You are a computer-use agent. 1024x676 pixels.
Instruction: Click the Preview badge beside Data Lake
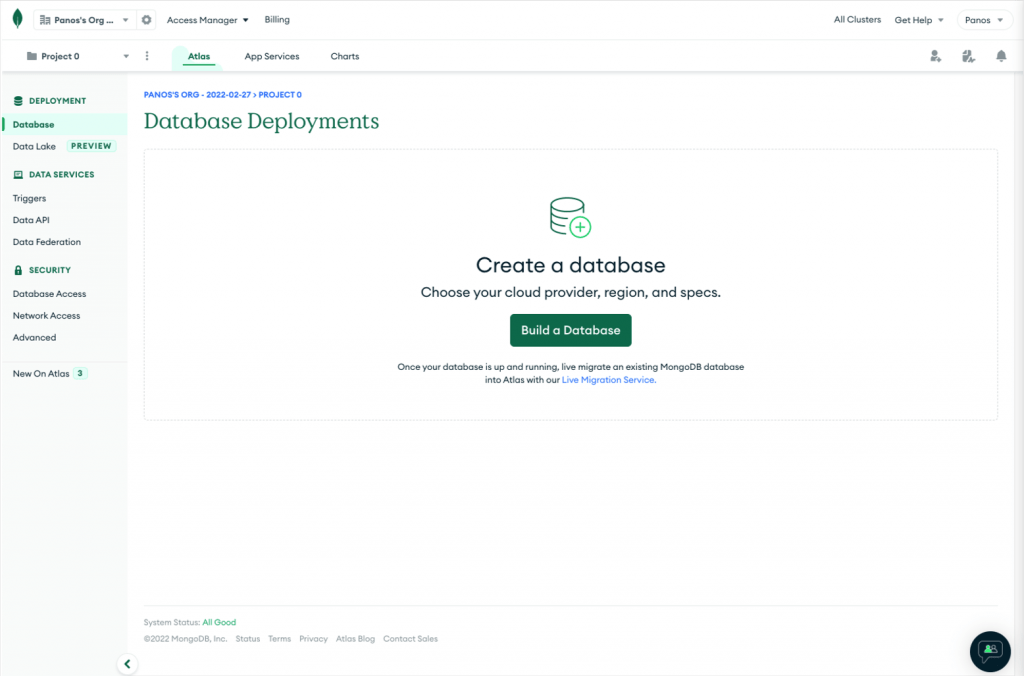click(91, 146)
